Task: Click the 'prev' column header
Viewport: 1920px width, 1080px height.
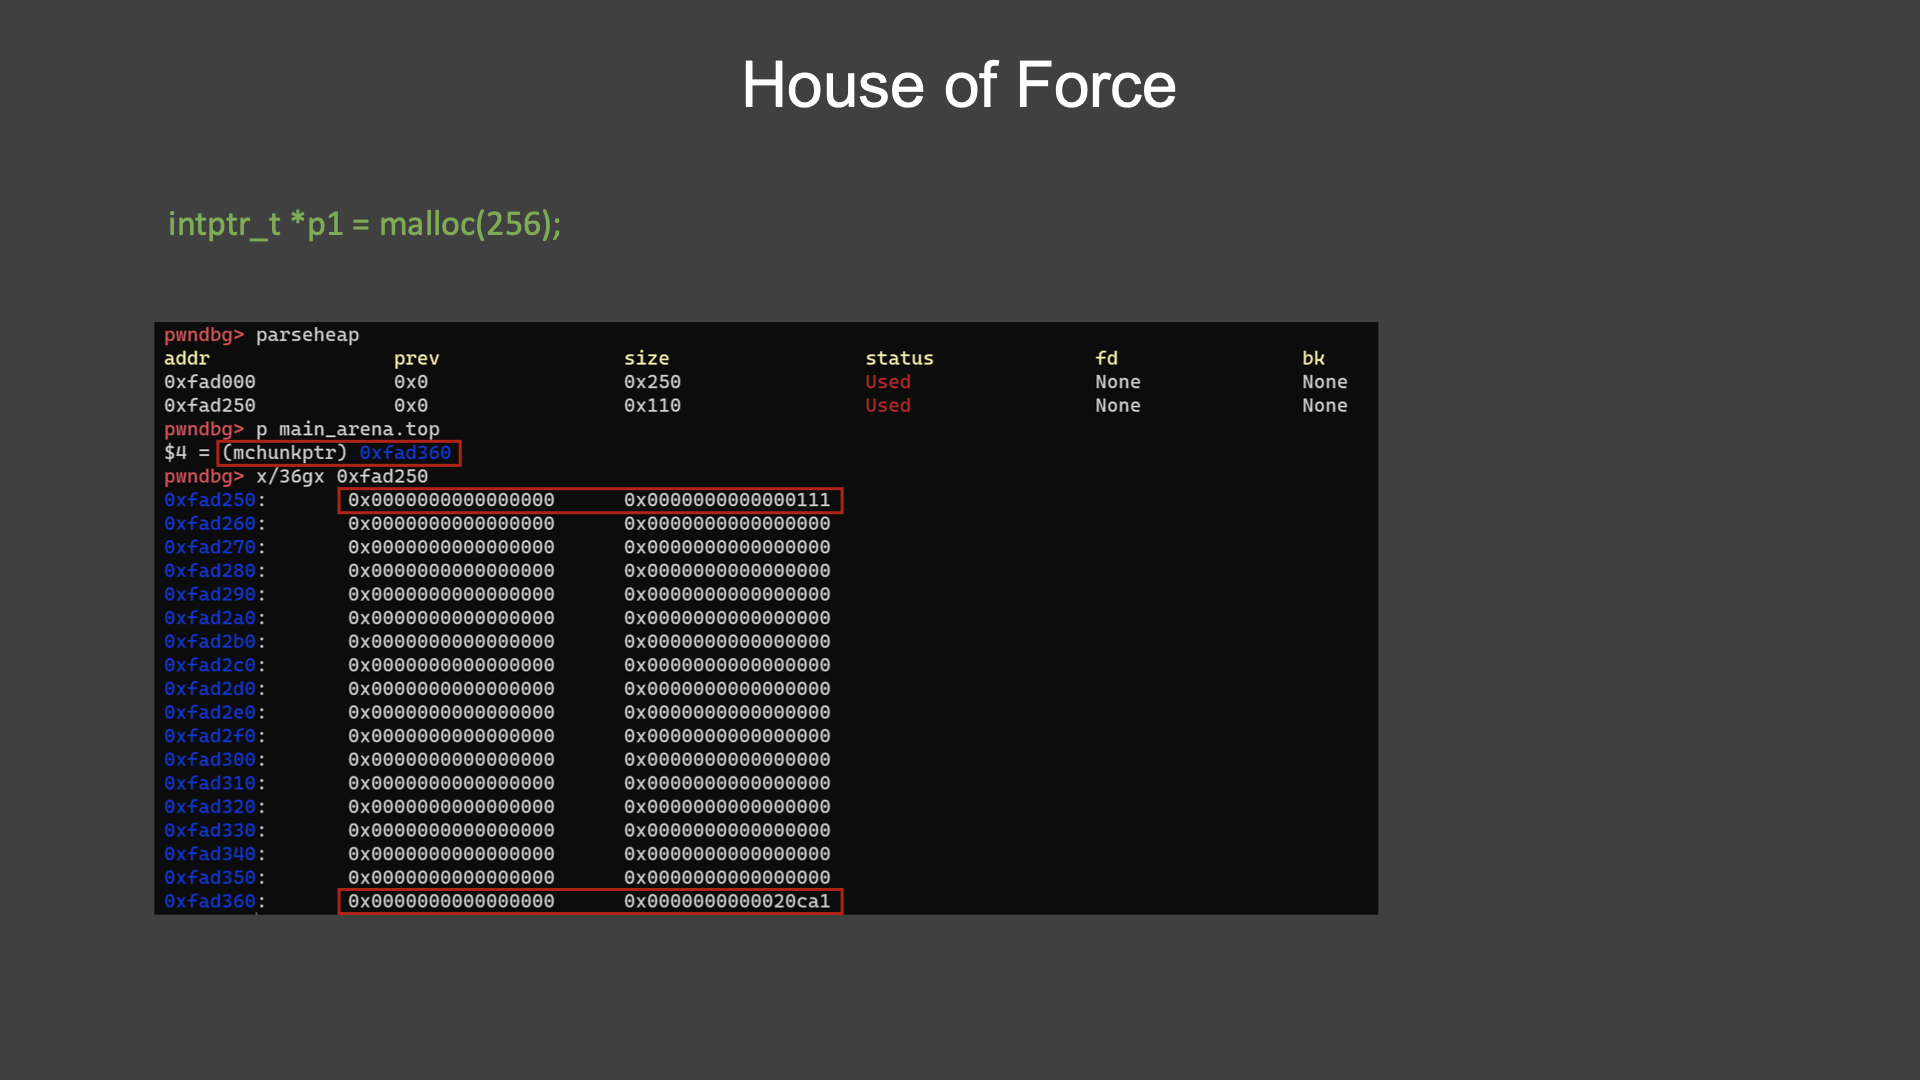Action: pos(416,358)
